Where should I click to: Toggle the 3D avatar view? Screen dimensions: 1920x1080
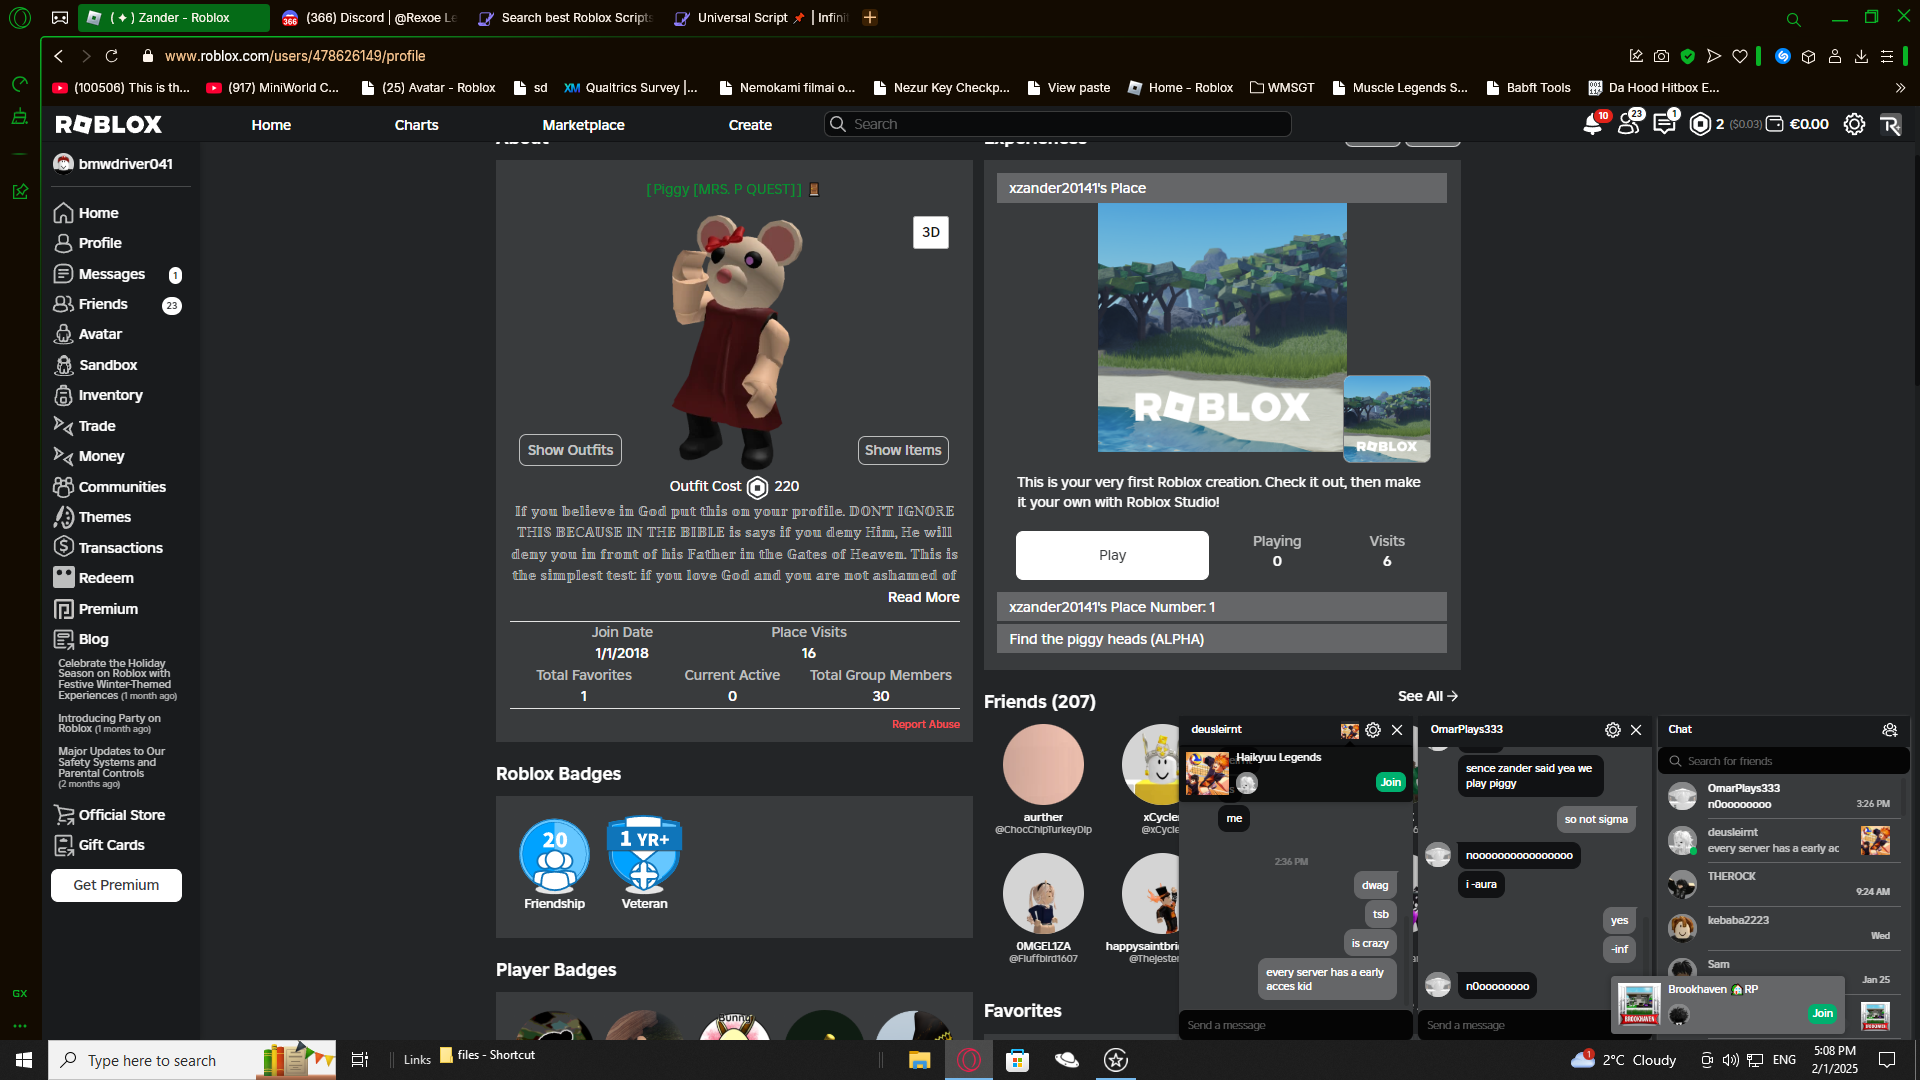[930, 232]
